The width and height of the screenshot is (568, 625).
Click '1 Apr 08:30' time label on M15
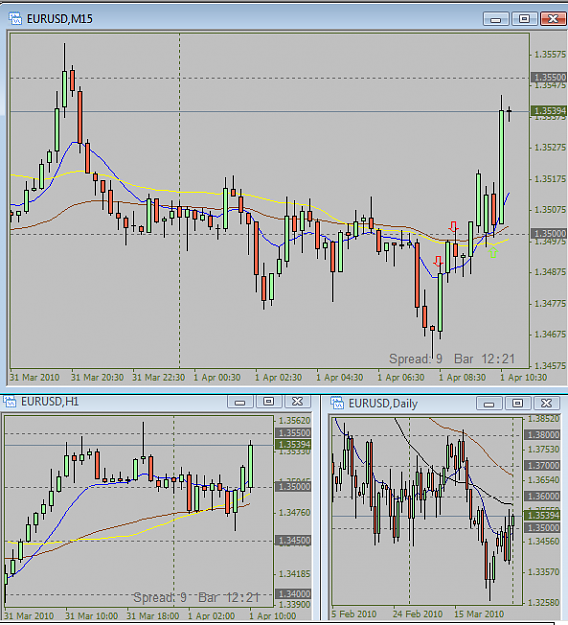pyautogui.click(x=462, y=377)
